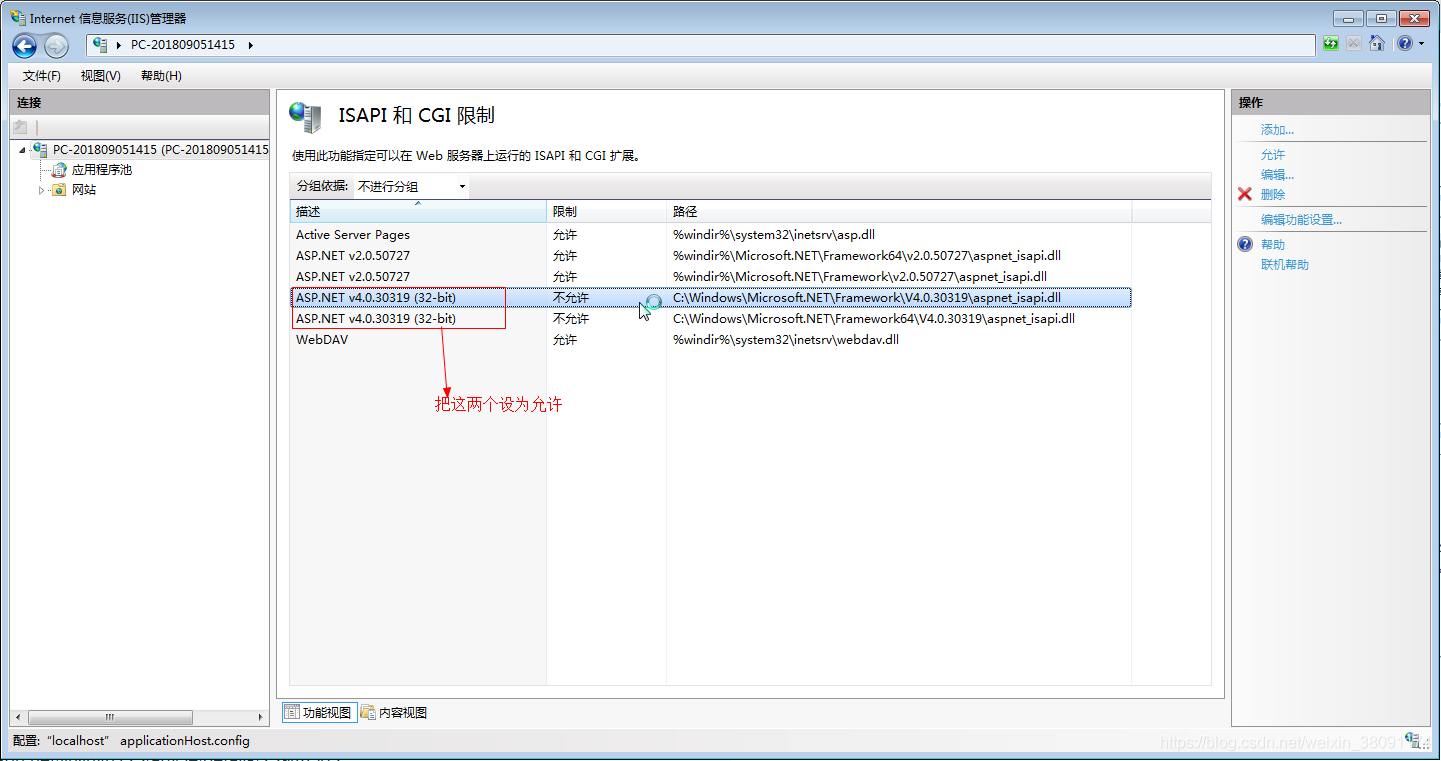Click the server icon in the address bar
Viewport: 1441px width, 761px height.
tap(101, 45)
